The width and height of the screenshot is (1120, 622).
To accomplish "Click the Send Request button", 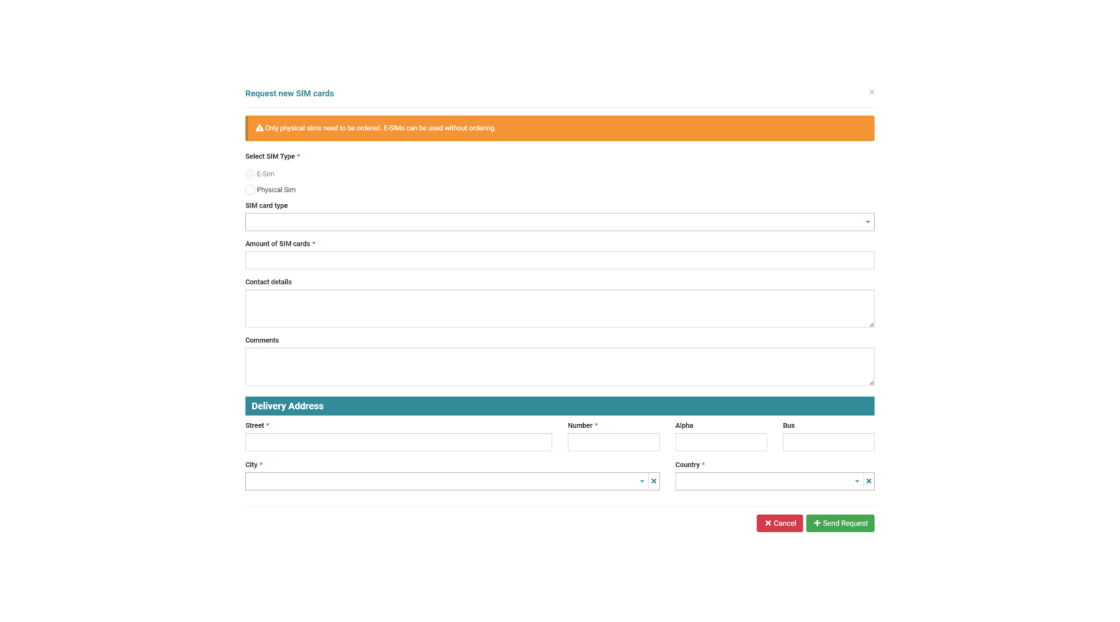I will click(840, 523).
